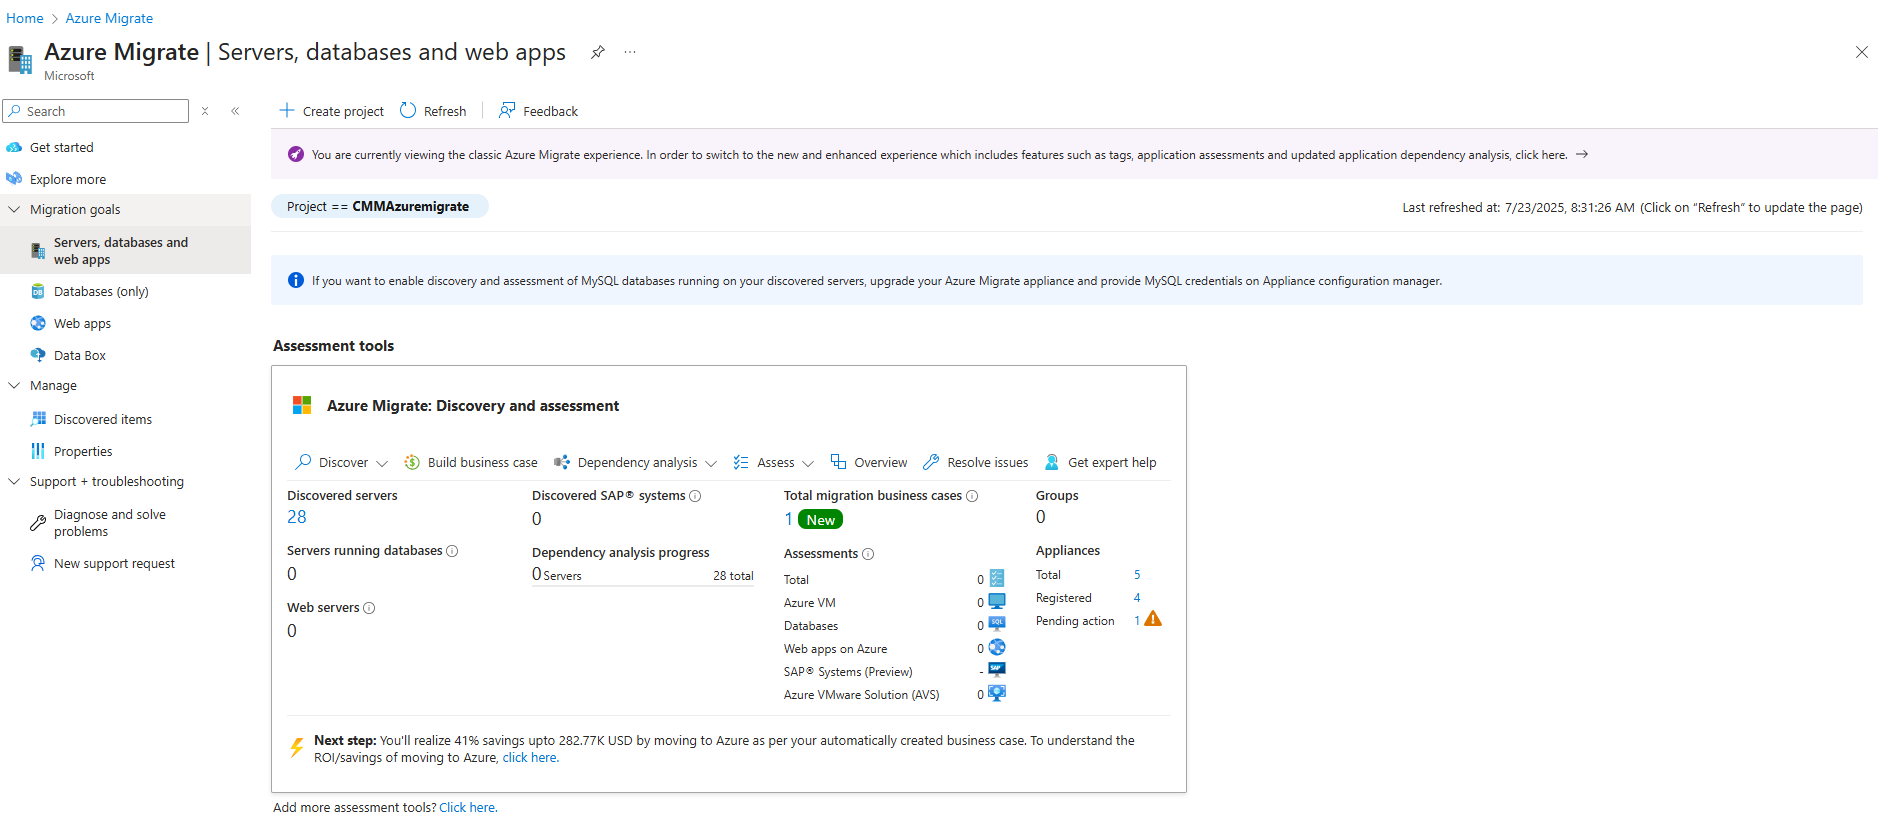
Task: Click the Pending action warning triangle
Action: click(1153, 619)
